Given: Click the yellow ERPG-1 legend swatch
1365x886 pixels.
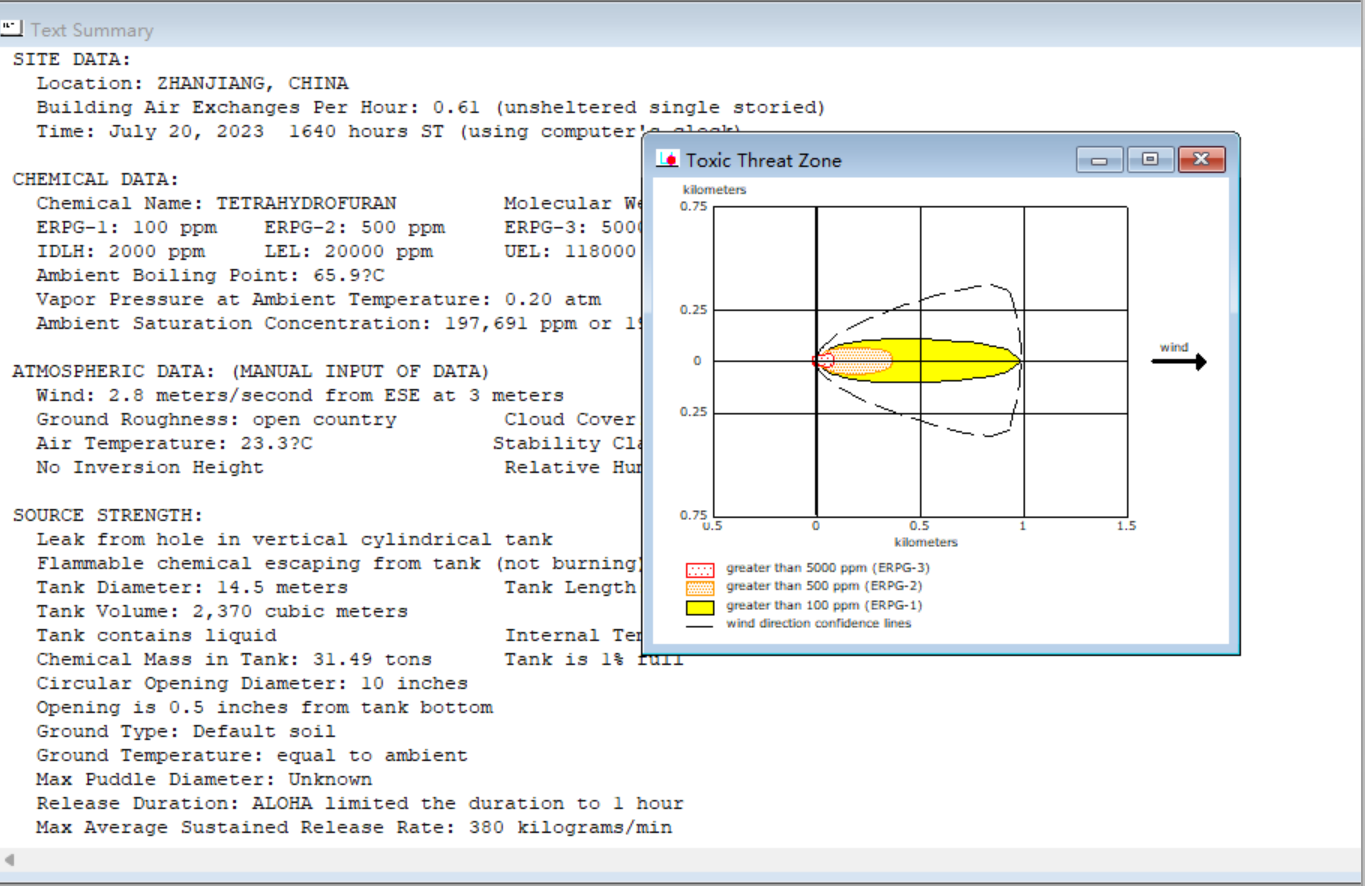Looking at the screenshot, I should coord(700,607).
